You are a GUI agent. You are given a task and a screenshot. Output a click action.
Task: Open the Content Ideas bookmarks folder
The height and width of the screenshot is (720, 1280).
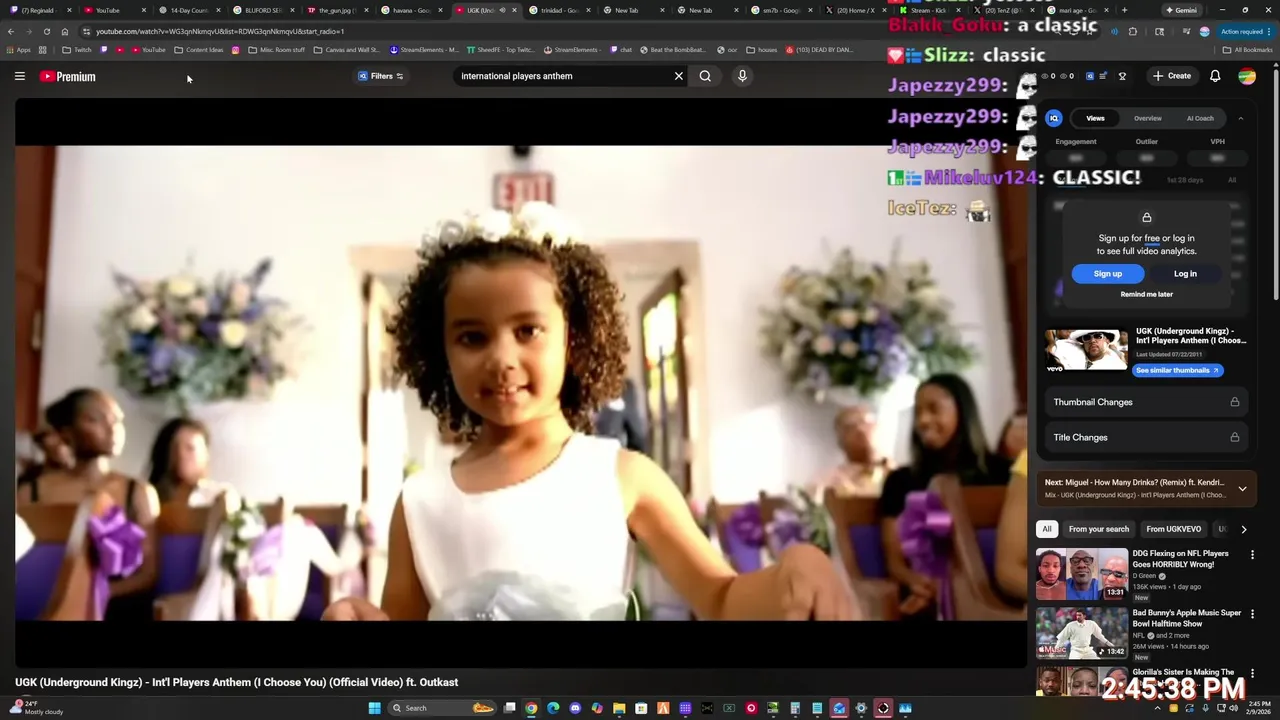pyautogui.click(x=199, y=49)
